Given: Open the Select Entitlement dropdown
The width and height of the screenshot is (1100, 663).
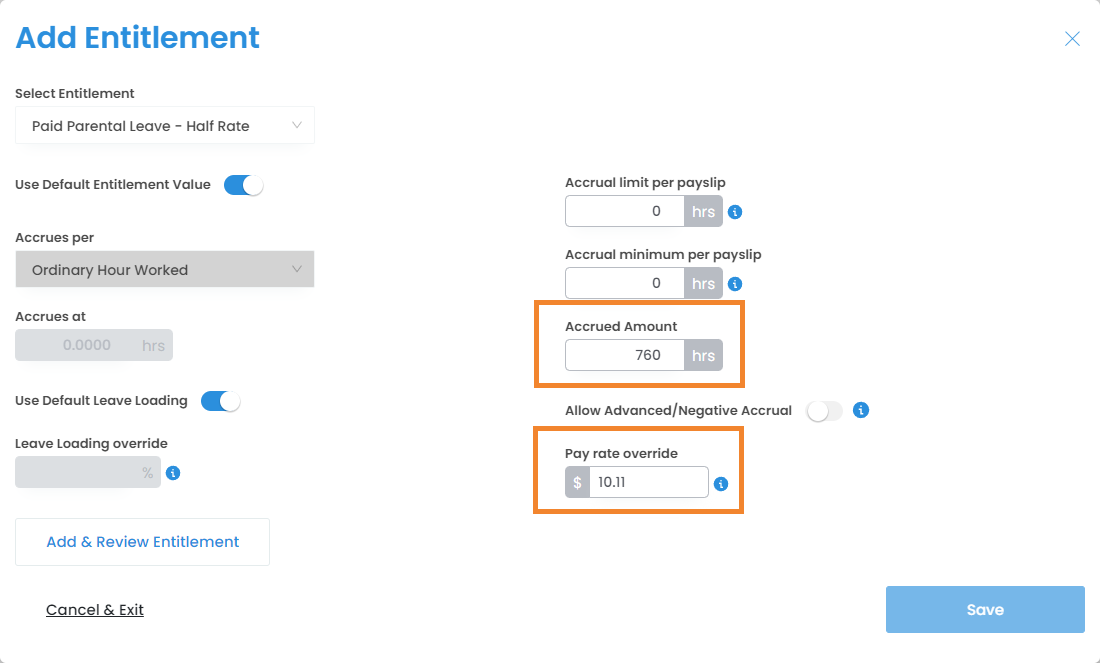Looking at the screenshot, I should 165,126.
